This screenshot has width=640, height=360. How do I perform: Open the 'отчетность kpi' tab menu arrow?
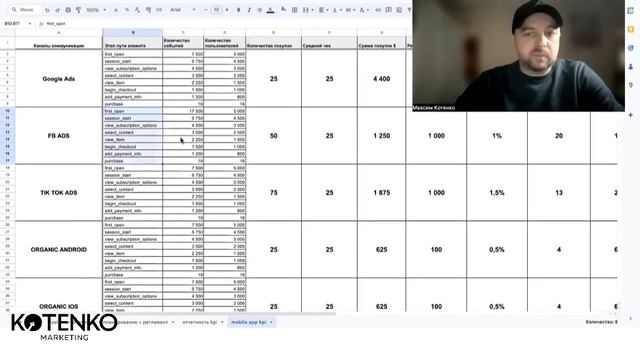(222, 322)
